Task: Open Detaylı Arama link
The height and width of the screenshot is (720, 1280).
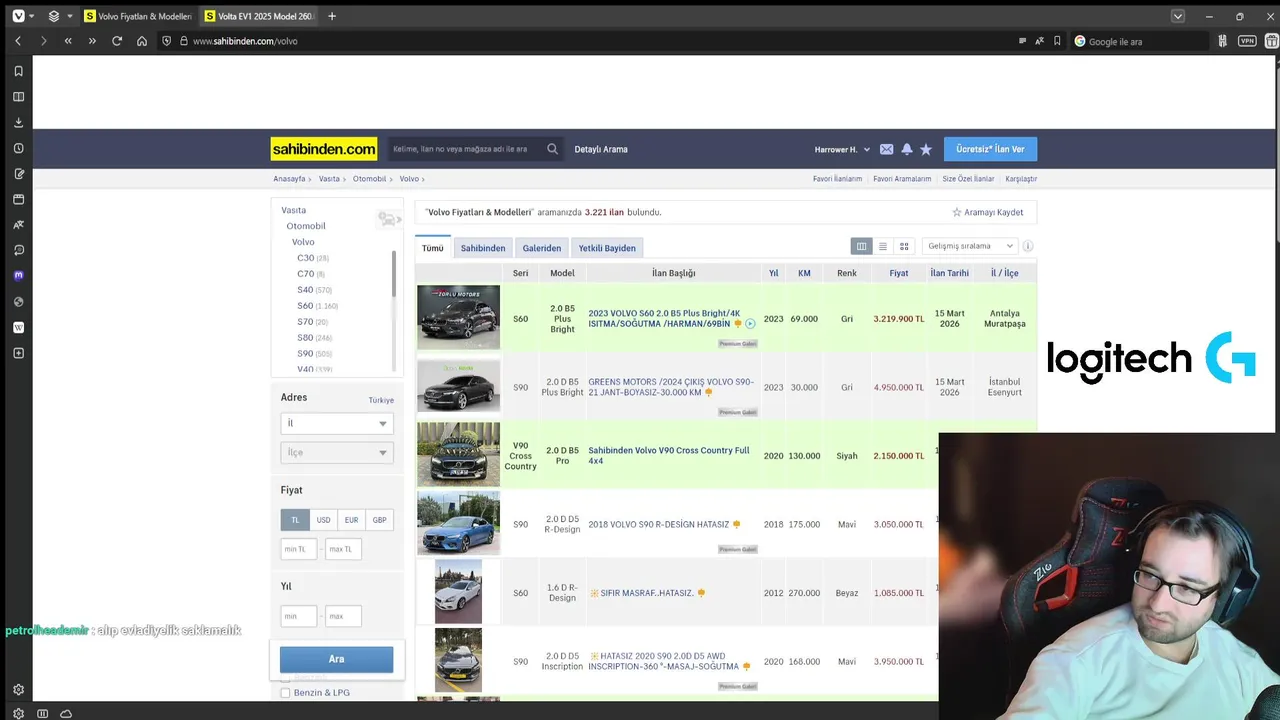Action: coord(601,149)
